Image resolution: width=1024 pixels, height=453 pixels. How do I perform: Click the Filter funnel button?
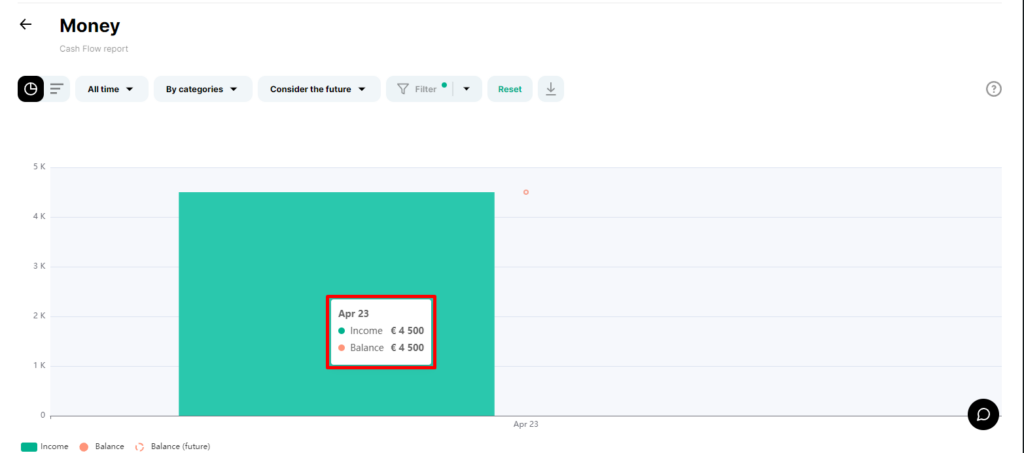click(x=418, y=89)
